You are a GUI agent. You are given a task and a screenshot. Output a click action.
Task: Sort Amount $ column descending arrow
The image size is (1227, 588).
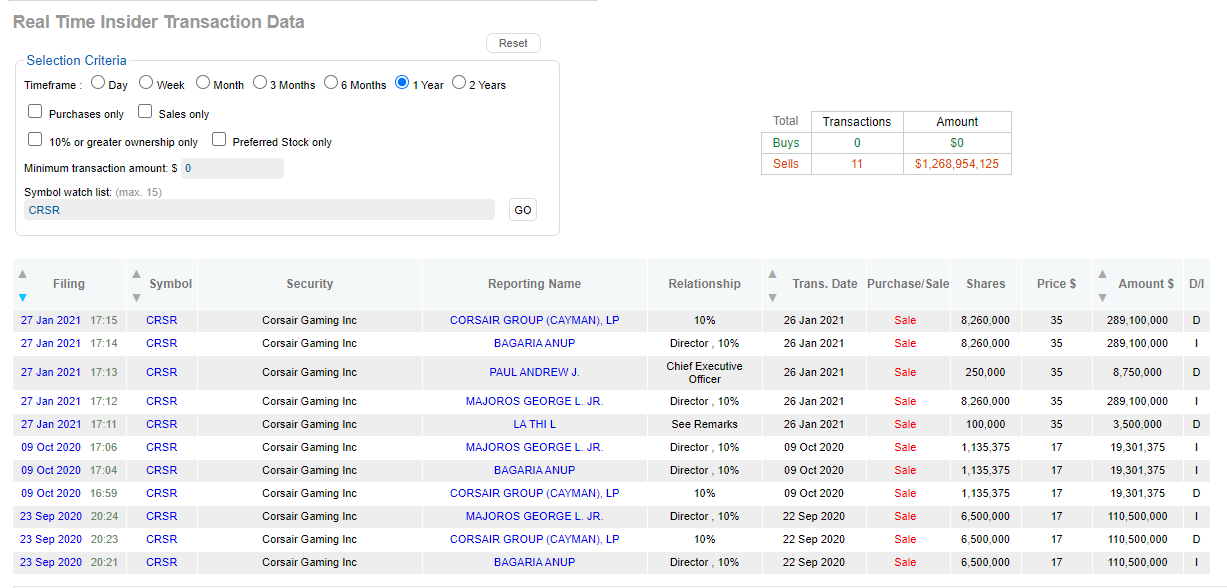pyautogui.click(x=1102, y=297)
